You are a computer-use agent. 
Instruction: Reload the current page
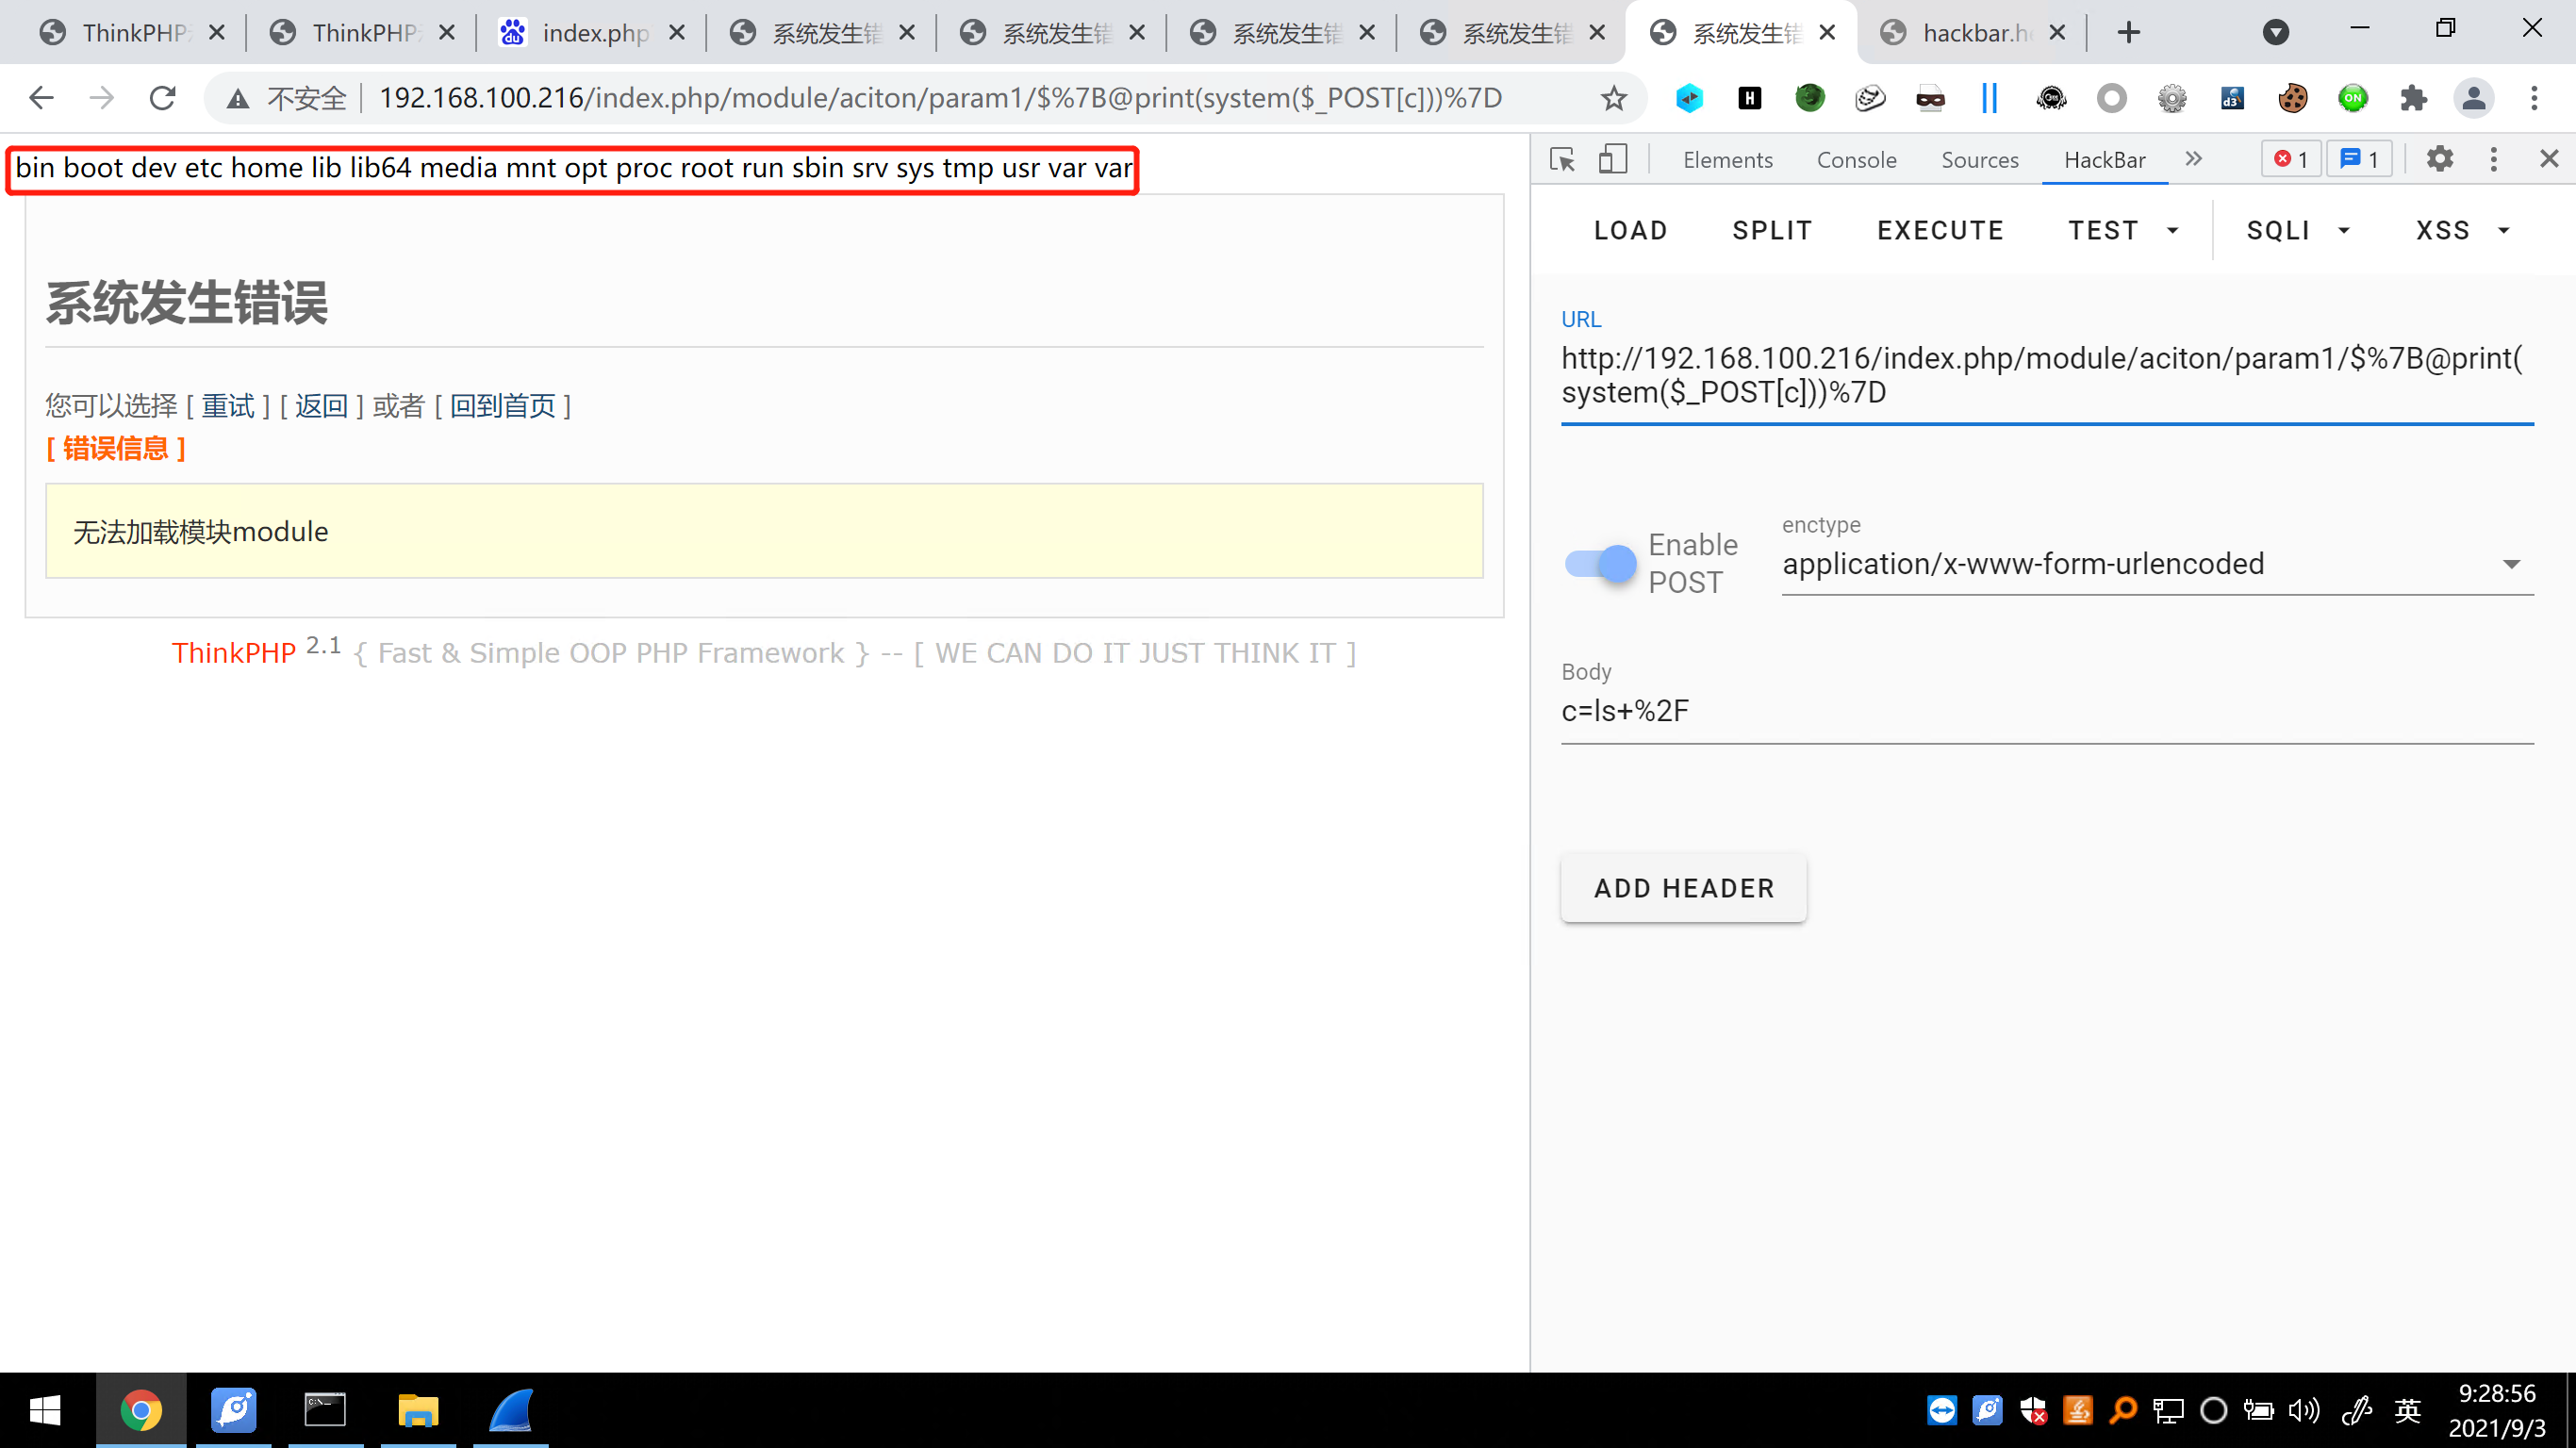tap(162, 98)
